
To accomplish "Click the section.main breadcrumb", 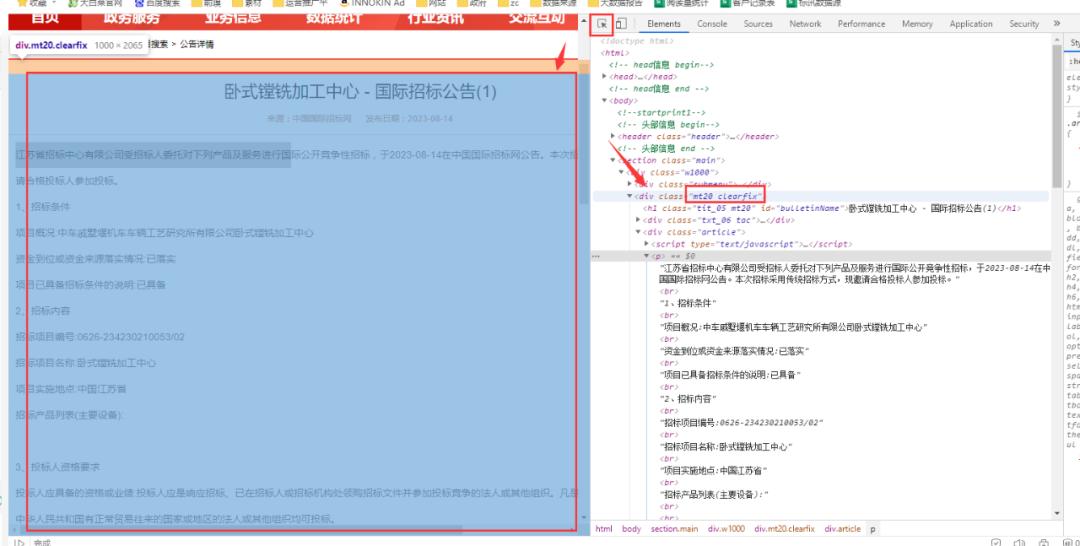I will click(x=674, y=529).
